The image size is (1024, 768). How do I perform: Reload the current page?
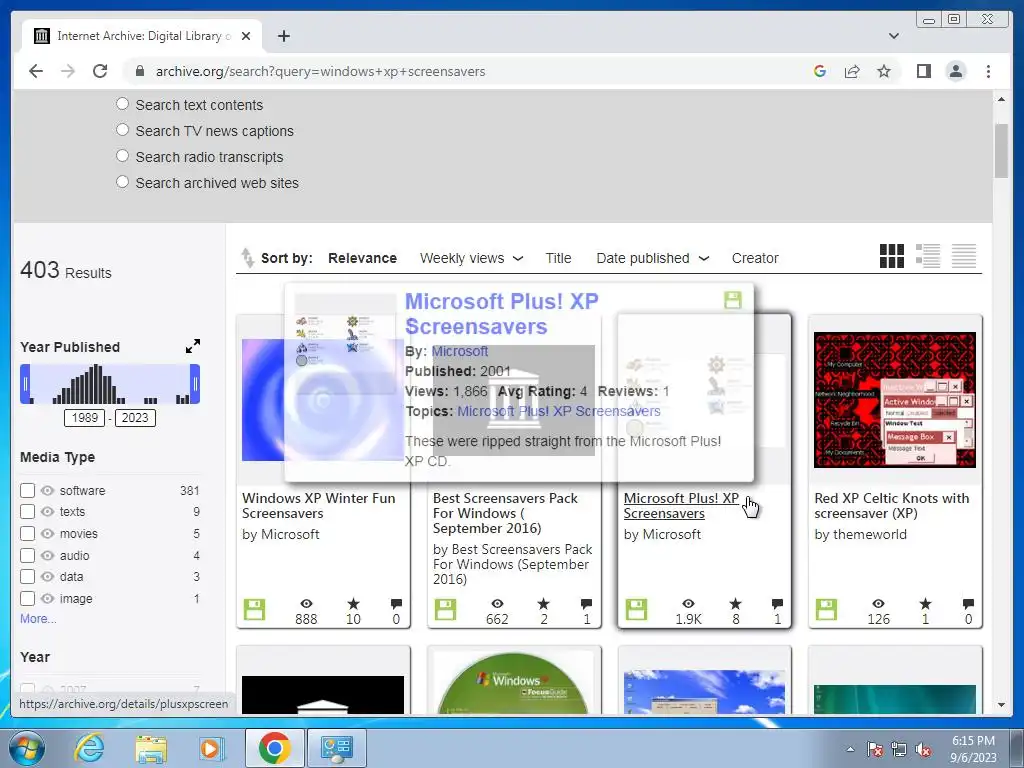[100, 71]
